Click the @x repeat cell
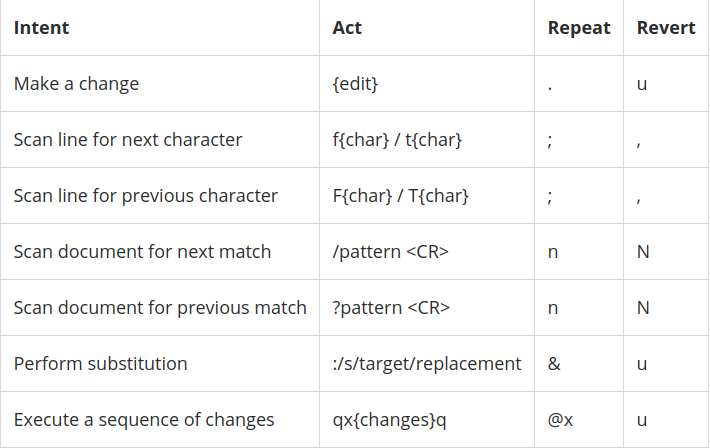This screenshot has height=448, width=710. click(560, 420)
